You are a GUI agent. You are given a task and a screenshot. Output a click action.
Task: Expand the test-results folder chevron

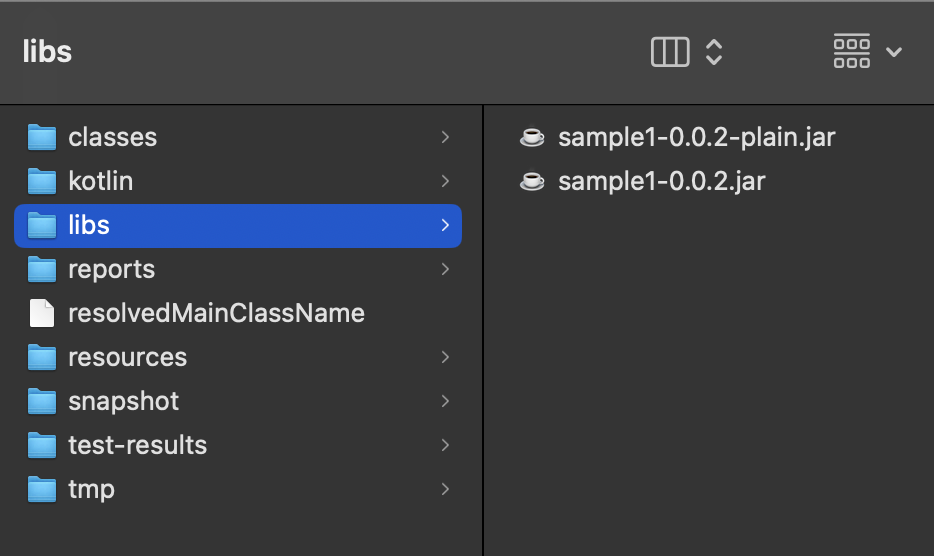[445, 445]
